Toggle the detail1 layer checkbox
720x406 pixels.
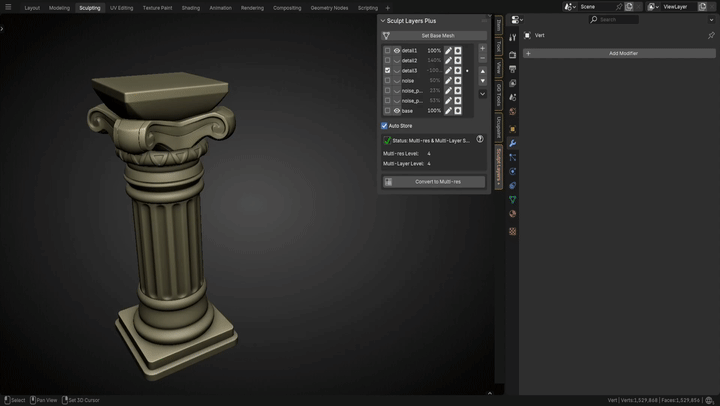pyautogui.click(x=388, y=51)
